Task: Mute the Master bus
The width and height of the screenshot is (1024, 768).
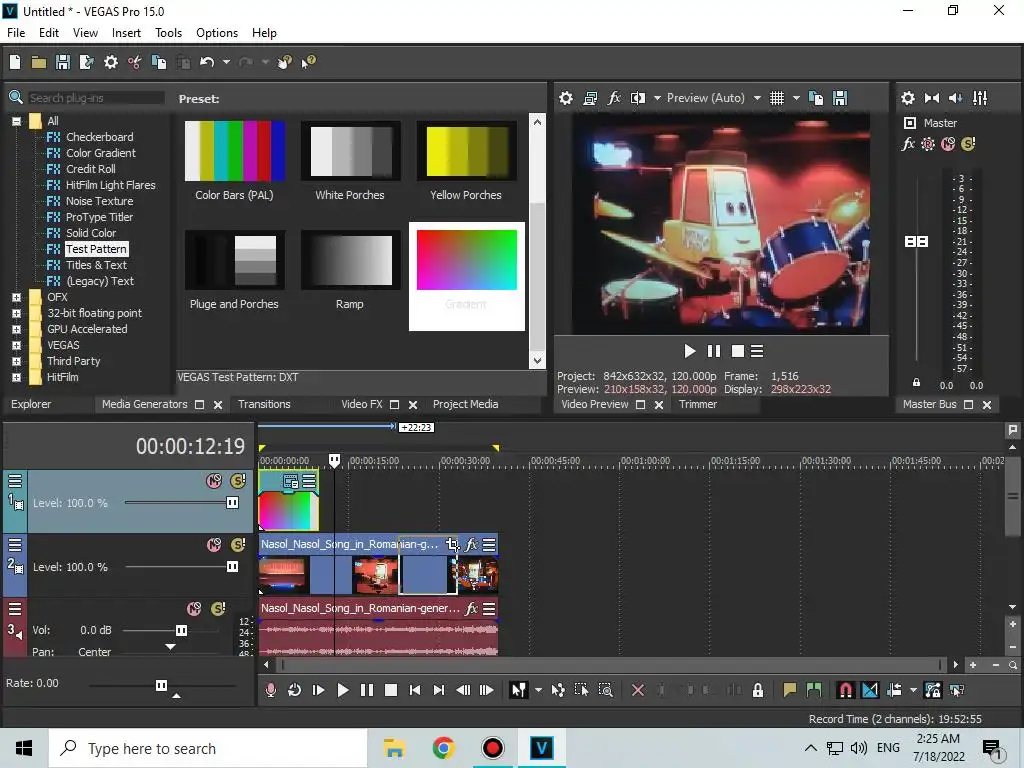Action: pos(948,144)
